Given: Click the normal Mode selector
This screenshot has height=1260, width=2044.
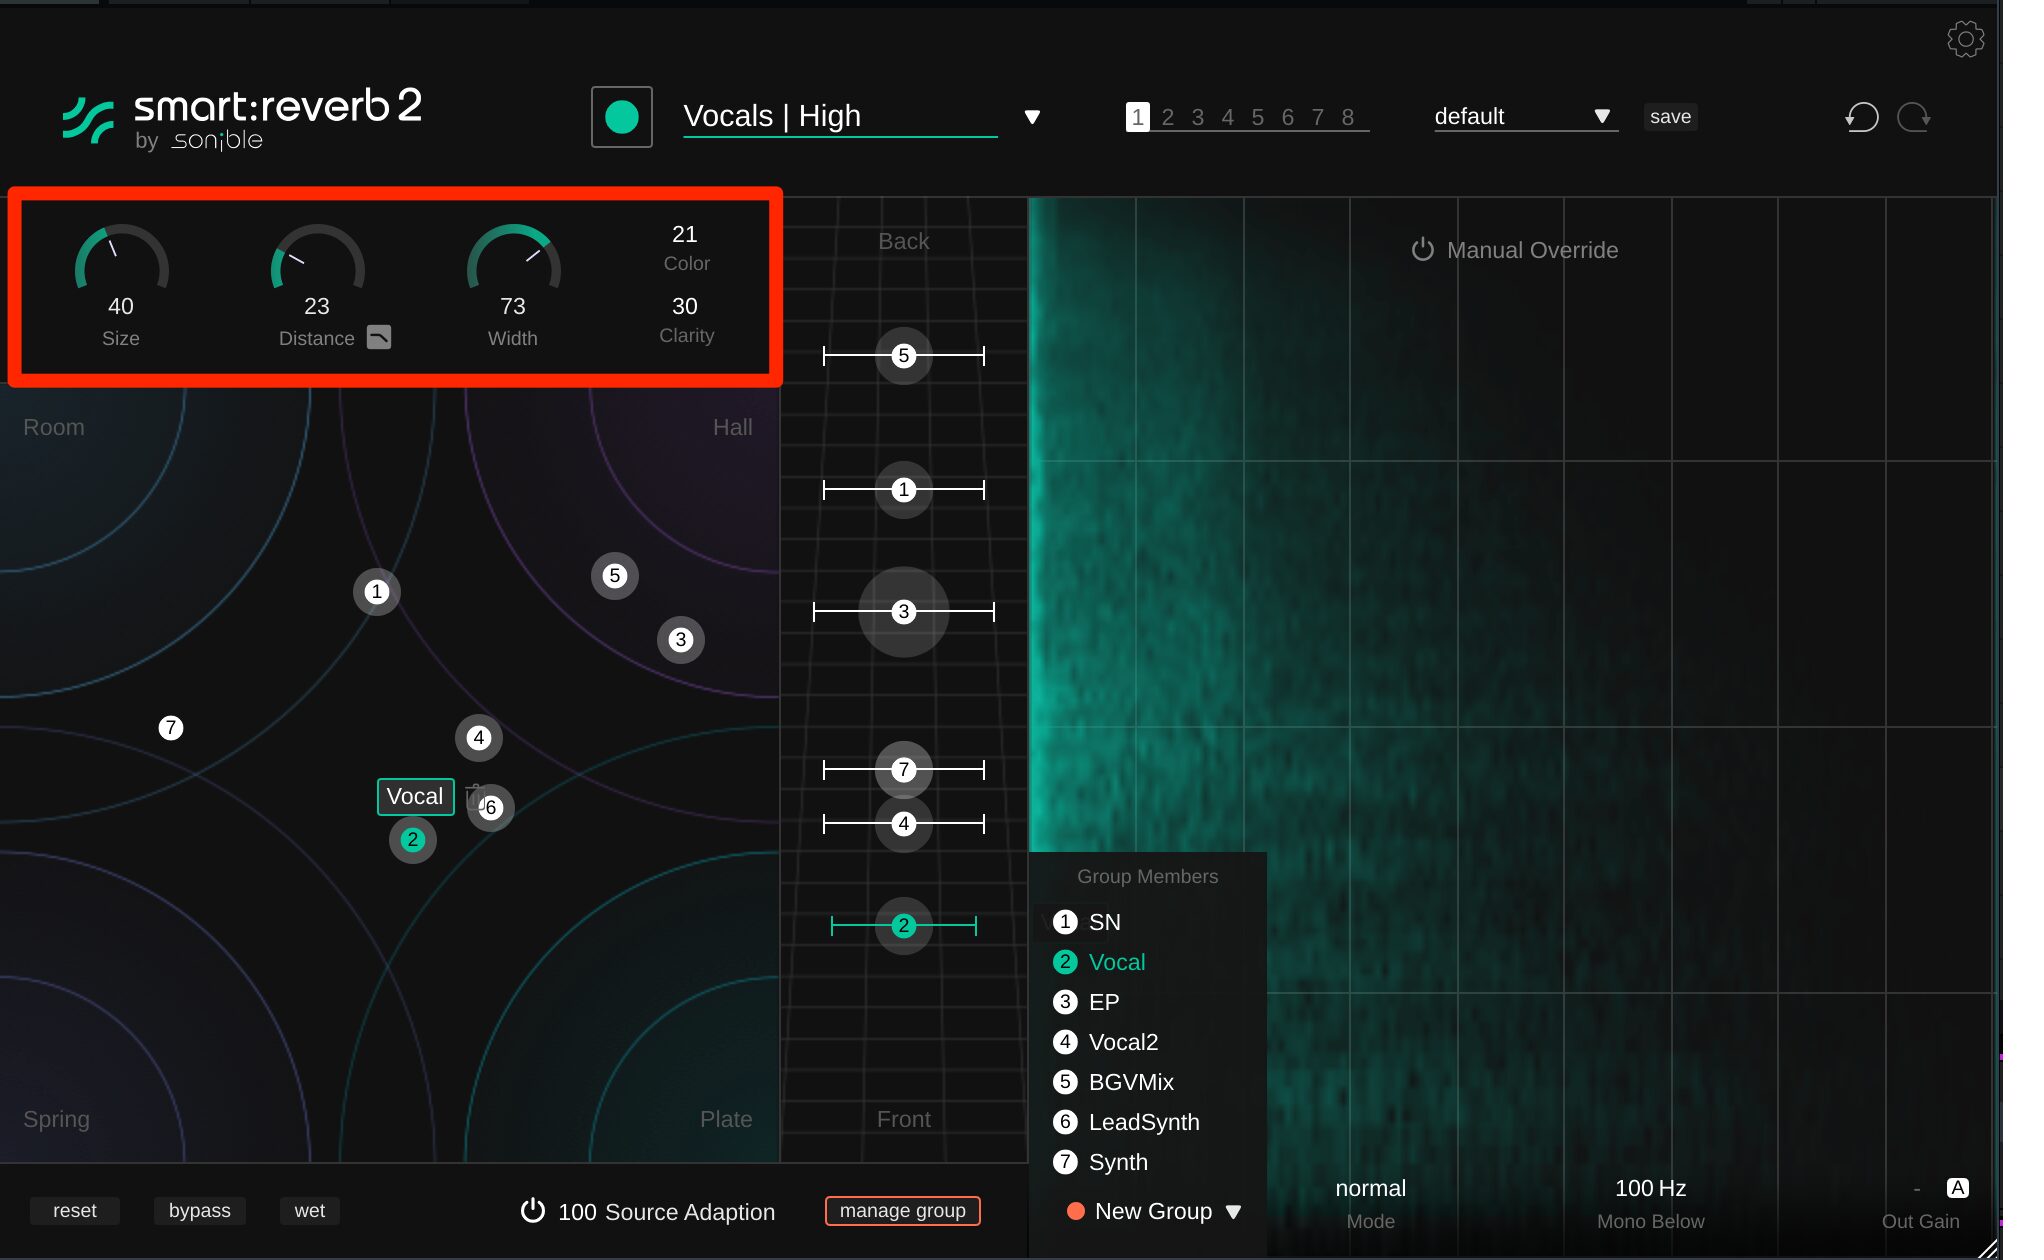Looking at the screenshot, I should coord(1369,1189).
